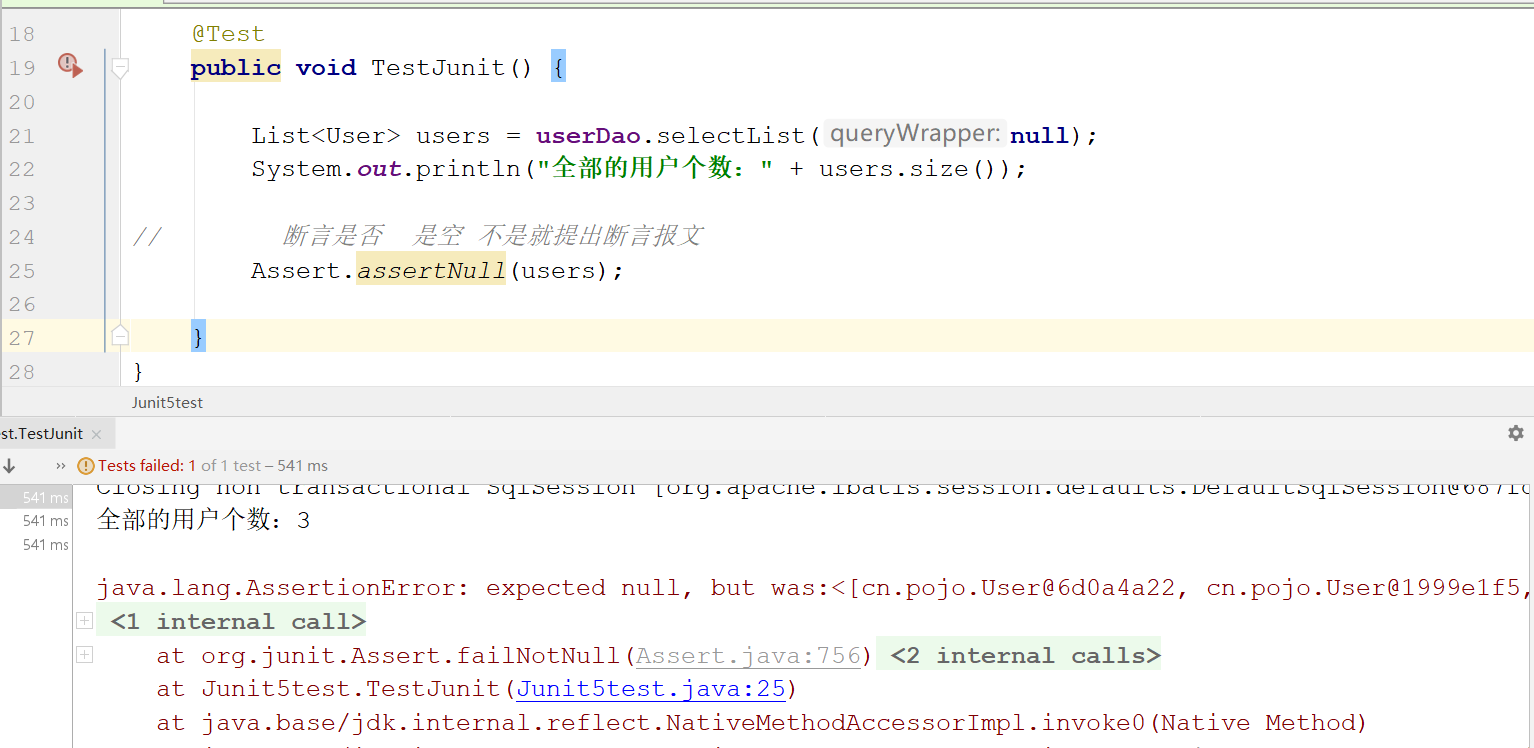Image resolution: width=1534 pixels, height=748 pixels.
Task: Select third 541 ms test tree row
Action: click(x=36, y=544)
